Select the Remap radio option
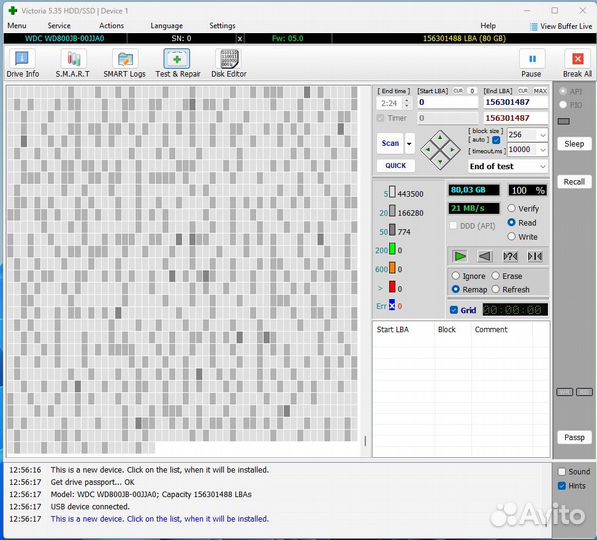597x540 pixels. [x=455, y=289]
